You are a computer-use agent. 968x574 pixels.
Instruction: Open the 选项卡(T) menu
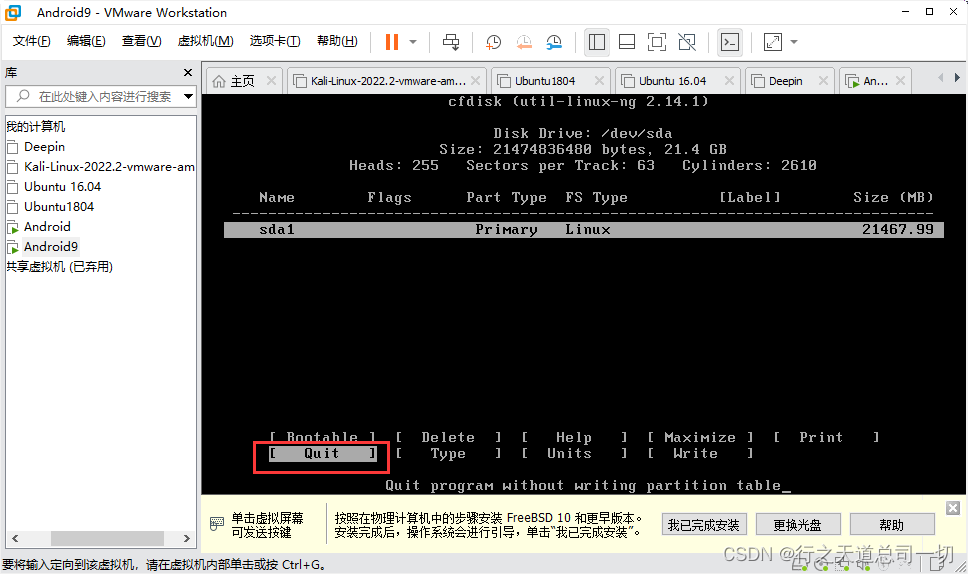click(275, 41)
